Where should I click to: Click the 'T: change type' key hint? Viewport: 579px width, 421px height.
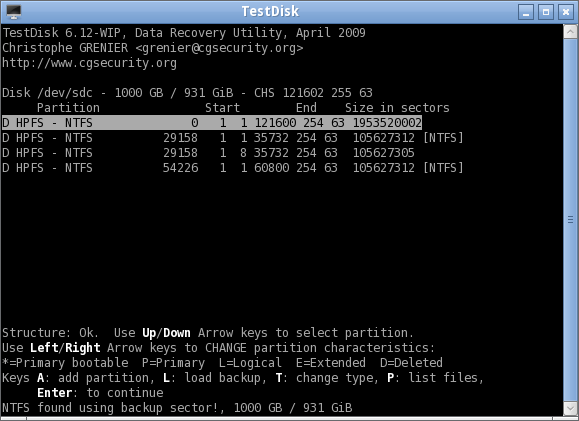[x=327, y=378]
